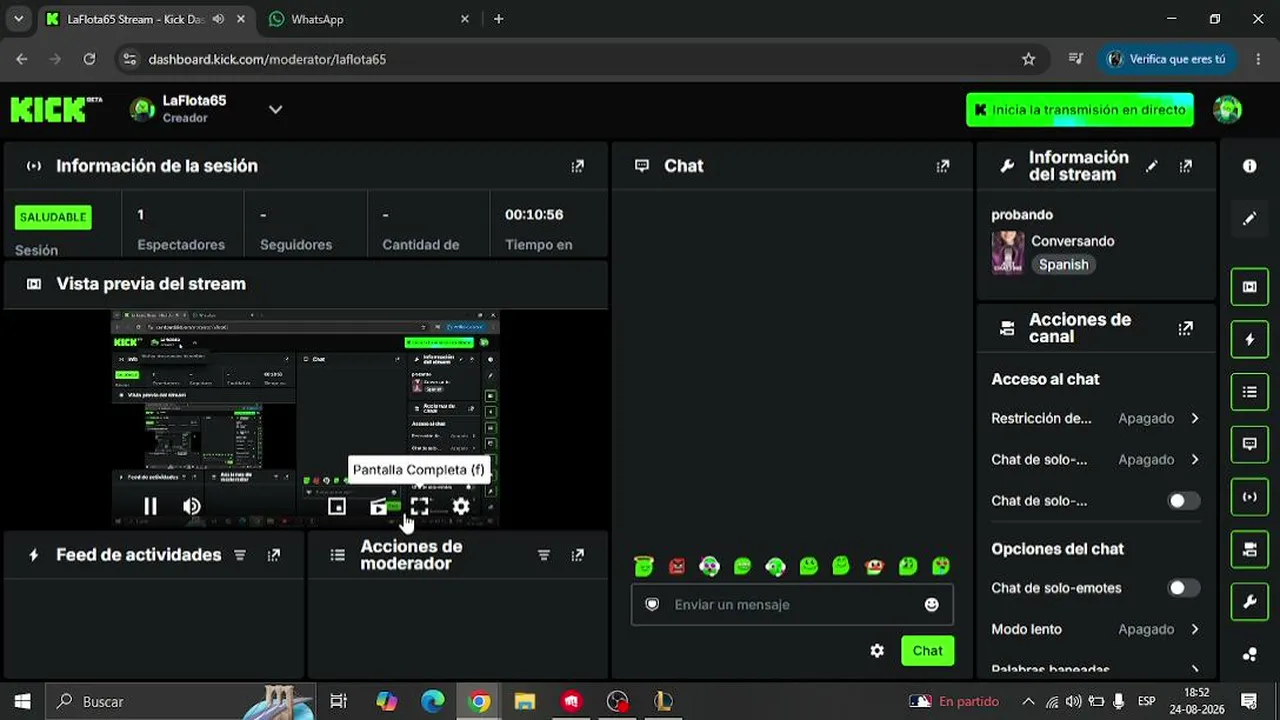Toggle activity feed lightning widget in sidebar
The image size is (1280, 720).
click(x=1250, y=339)
